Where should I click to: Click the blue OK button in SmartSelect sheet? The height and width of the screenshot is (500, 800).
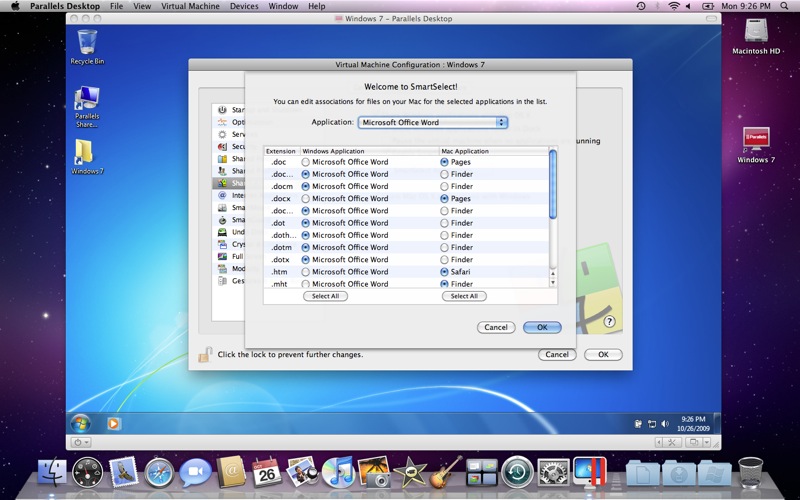(541, 327)
